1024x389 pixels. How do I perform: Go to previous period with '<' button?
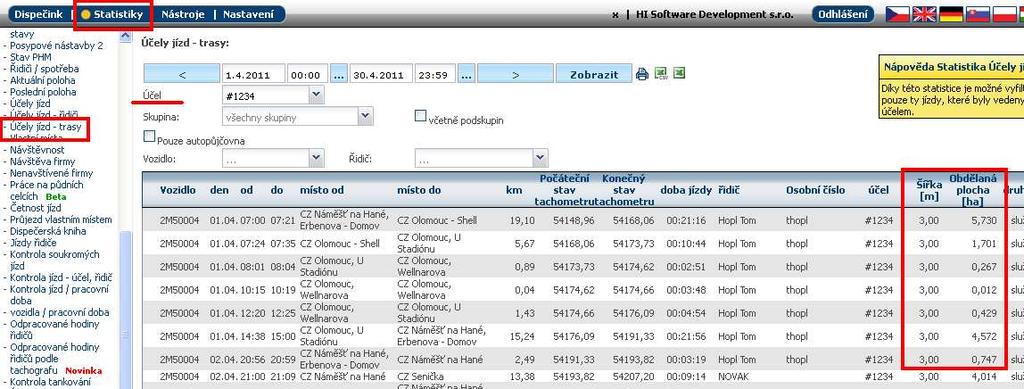182,74
